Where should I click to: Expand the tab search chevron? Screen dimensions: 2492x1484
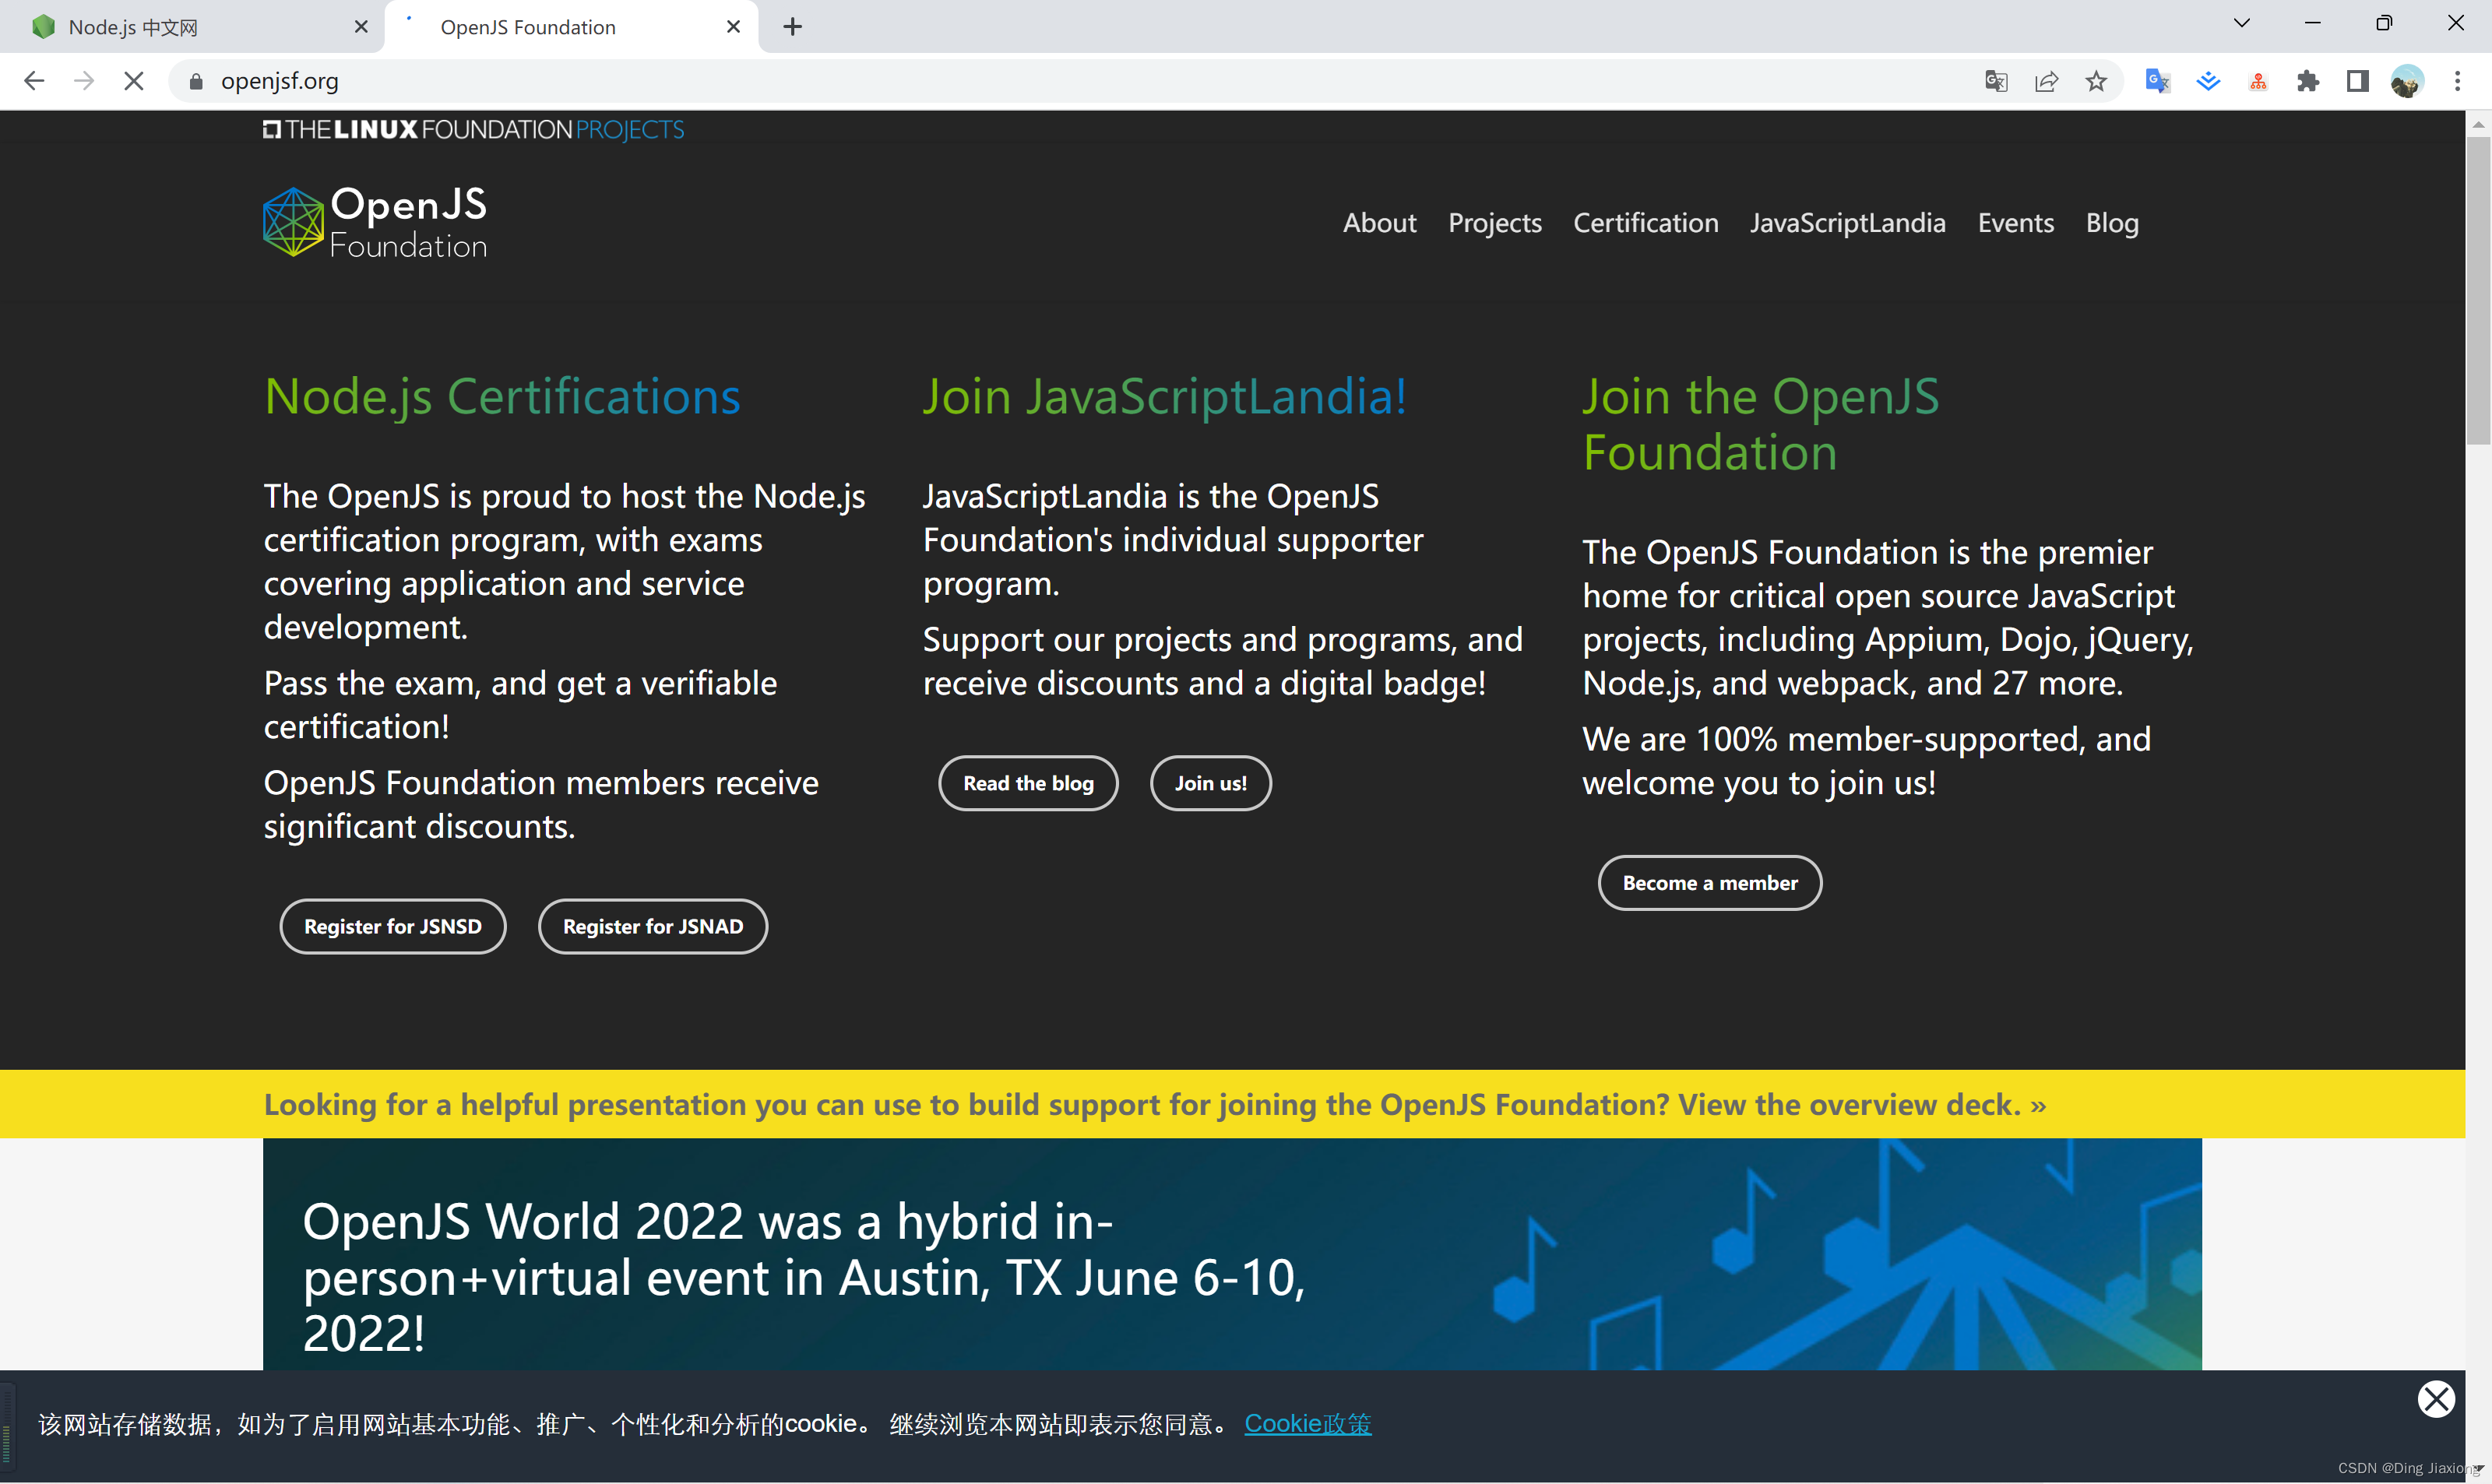tap(2241, 23)
